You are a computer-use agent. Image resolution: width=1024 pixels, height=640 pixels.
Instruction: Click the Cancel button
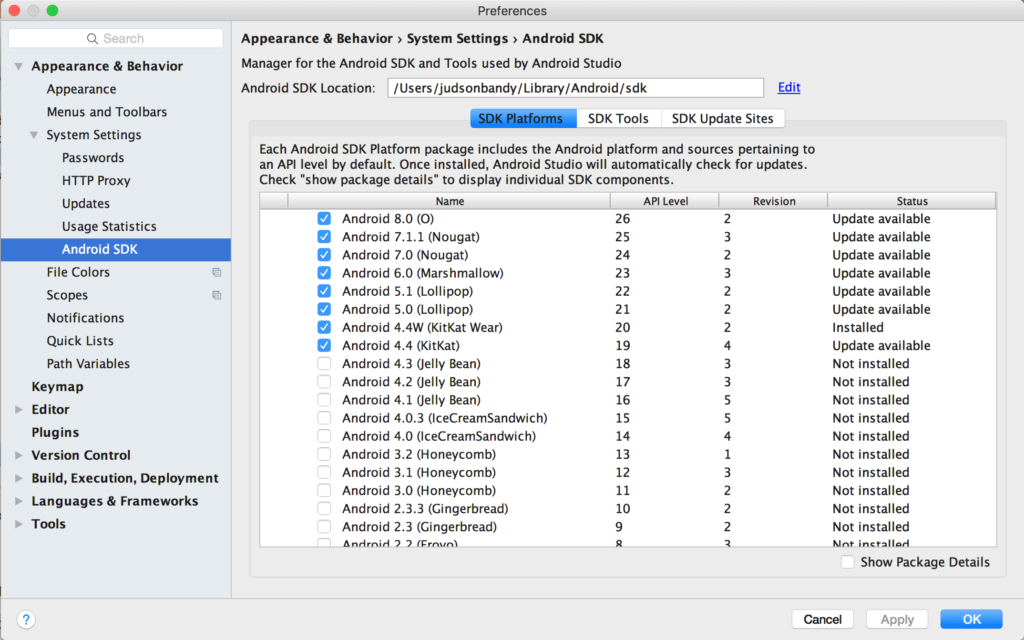[822, 619]
